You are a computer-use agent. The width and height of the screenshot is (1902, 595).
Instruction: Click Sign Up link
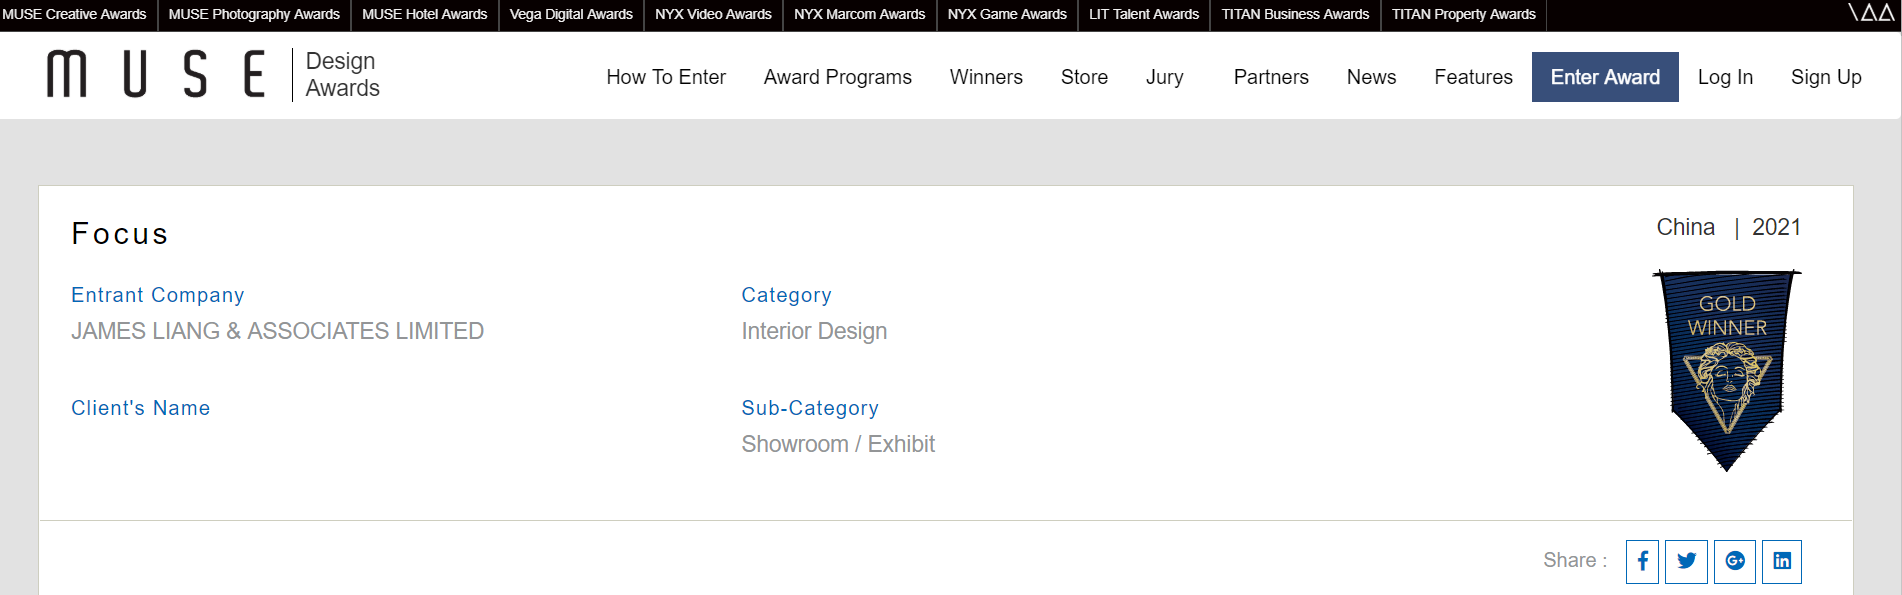pos(1826,77)
